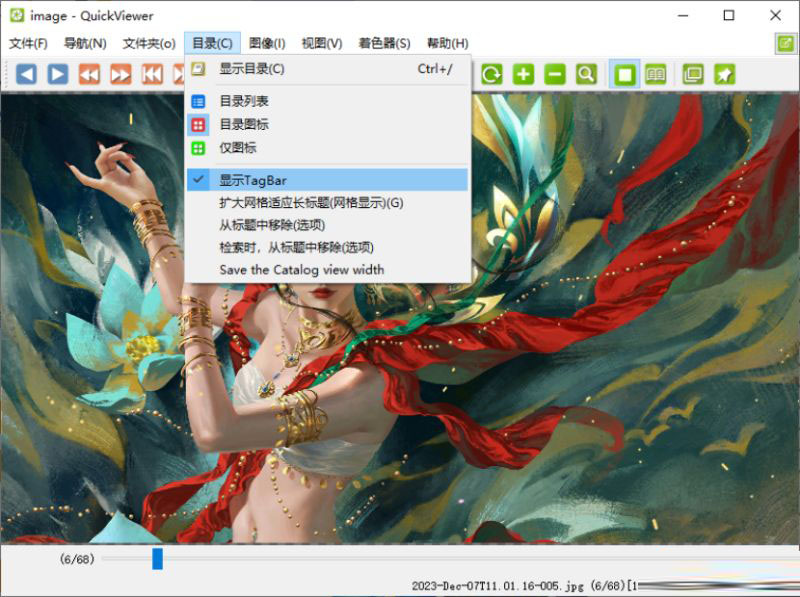Open the 文件夹(o) menu

149,43
